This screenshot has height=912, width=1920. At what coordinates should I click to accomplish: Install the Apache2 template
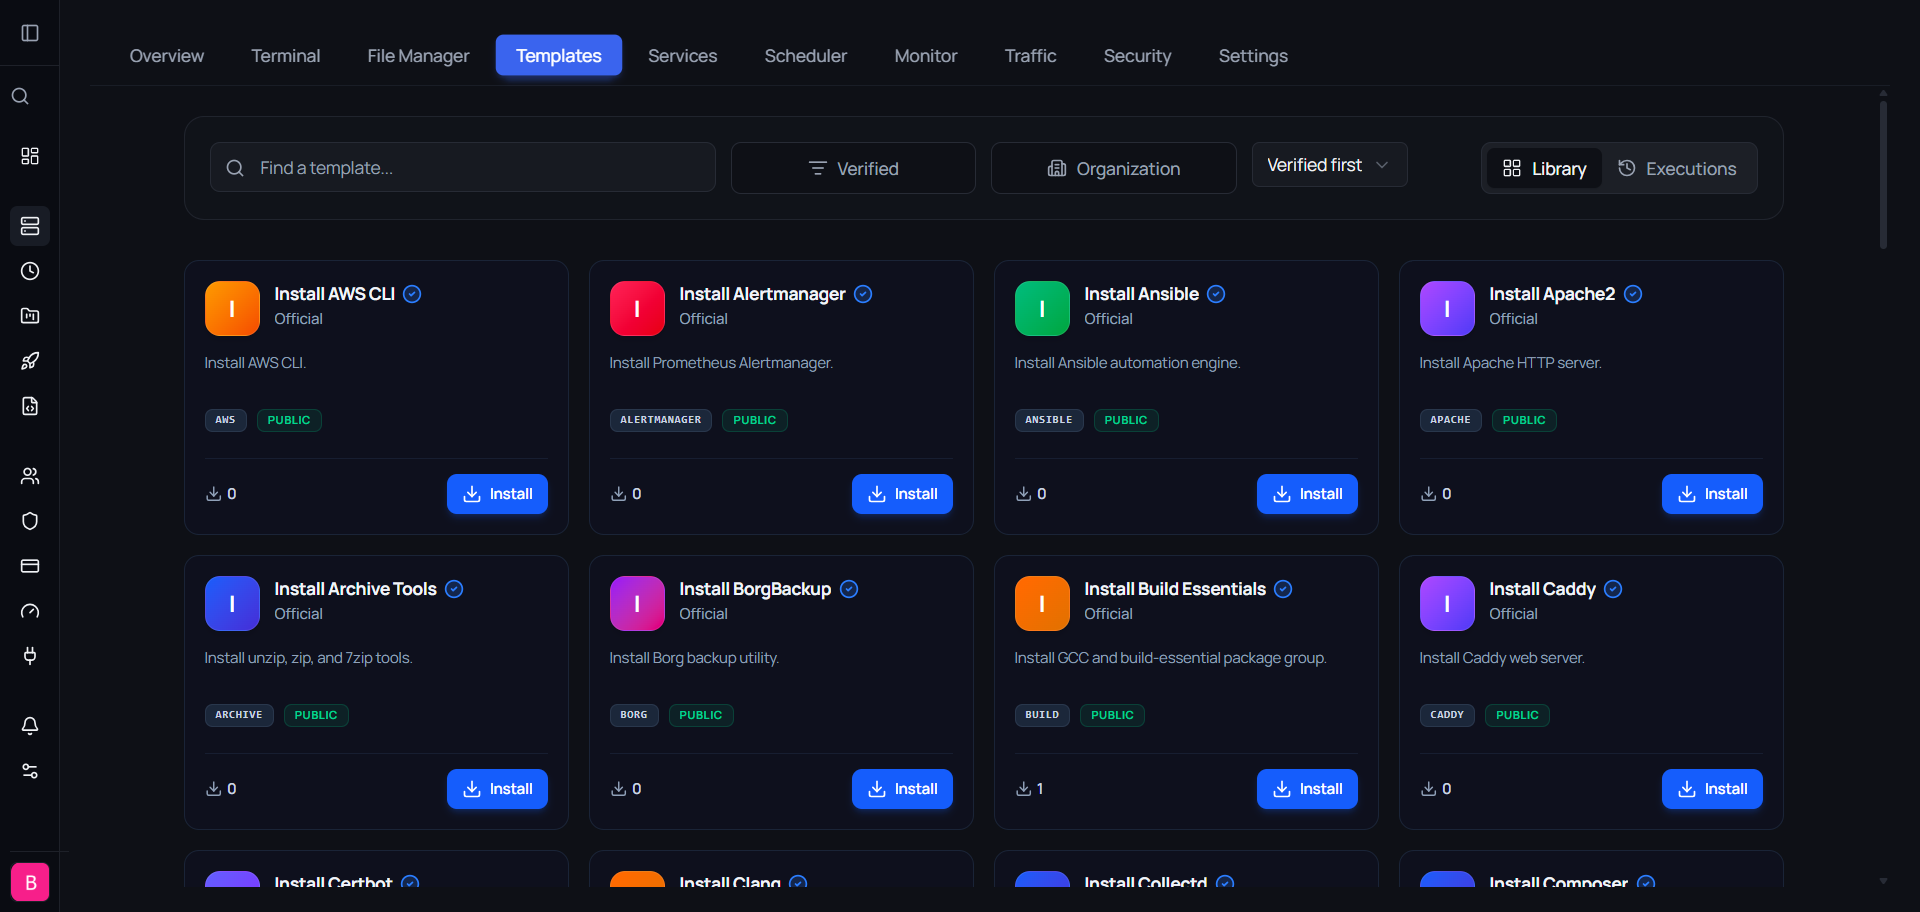1712,494
